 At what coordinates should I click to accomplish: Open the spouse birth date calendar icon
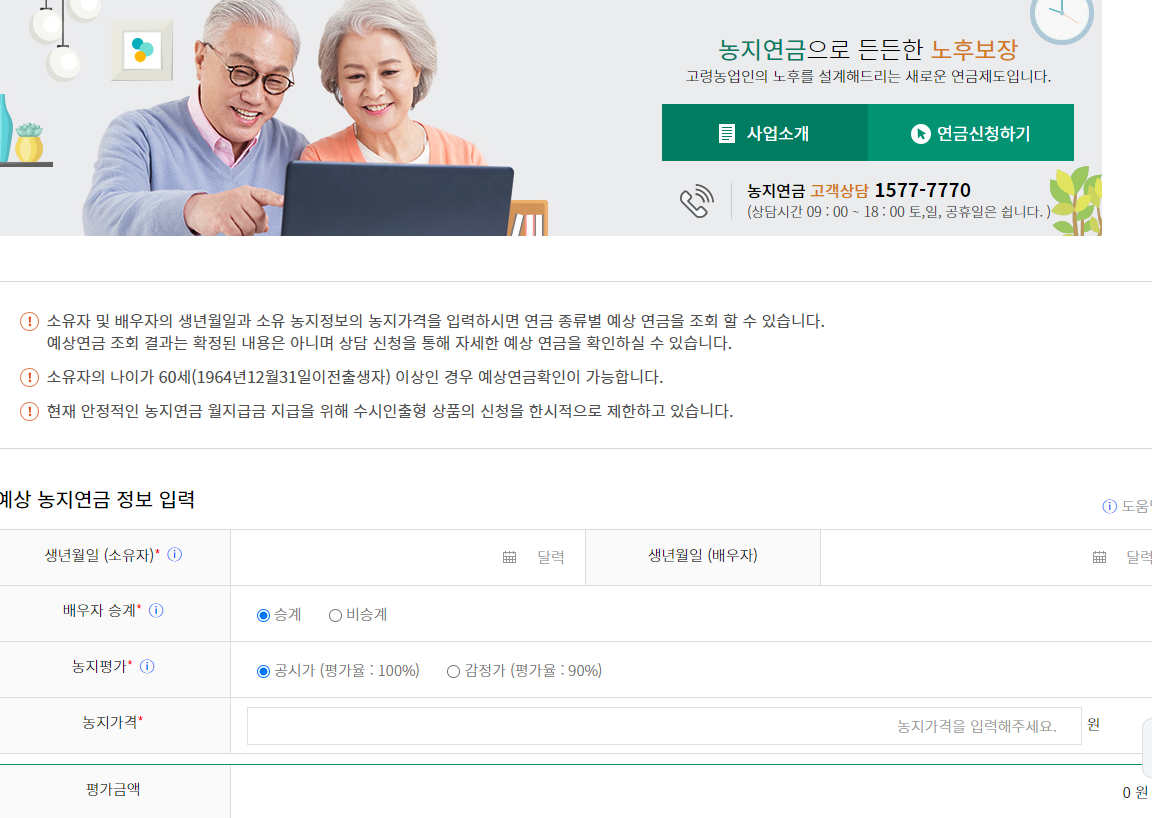[1099, 557]
